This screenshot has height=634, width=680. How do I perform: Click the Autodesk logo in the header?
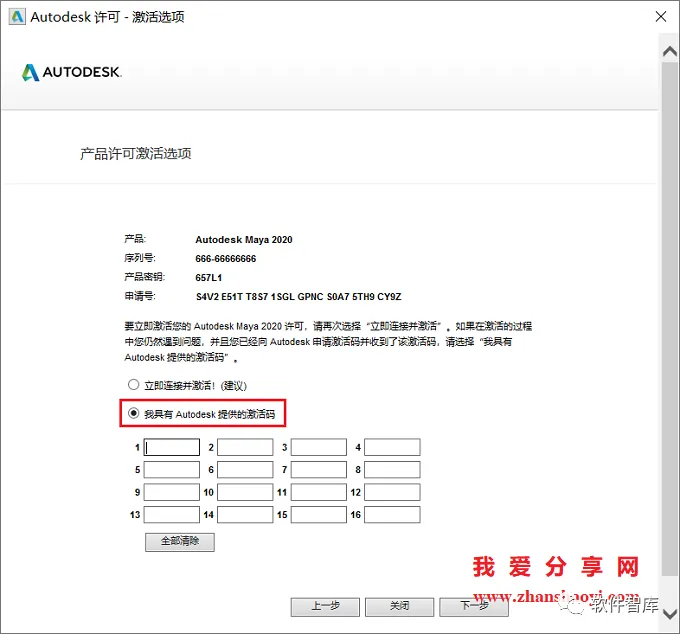72,72
